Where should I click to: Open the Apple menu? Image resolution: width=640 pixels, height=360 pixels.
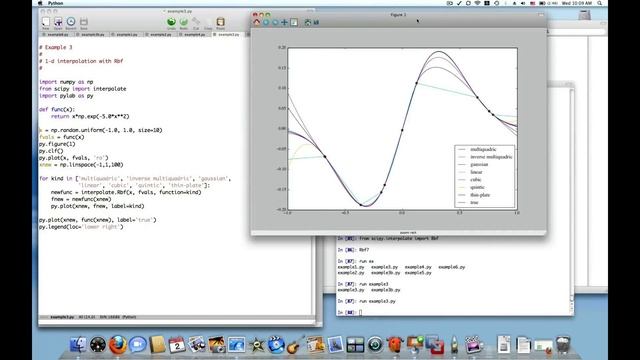coord(40,3)
